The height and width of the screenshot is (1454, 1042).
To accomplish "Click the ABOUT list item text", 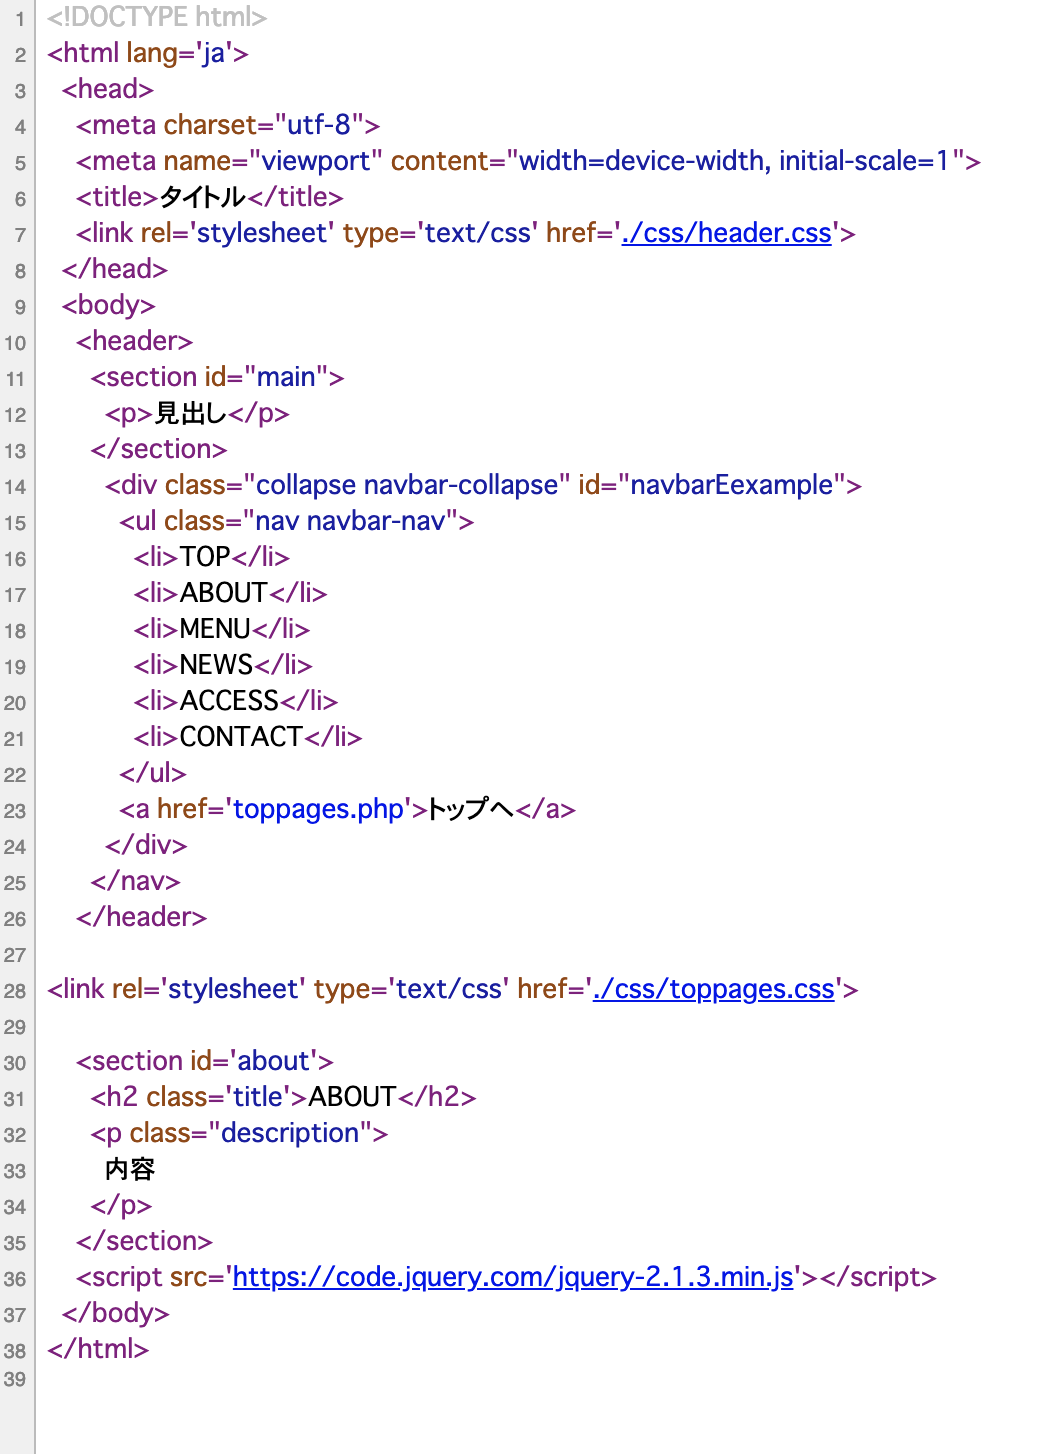I will click(x=224, y=593).
